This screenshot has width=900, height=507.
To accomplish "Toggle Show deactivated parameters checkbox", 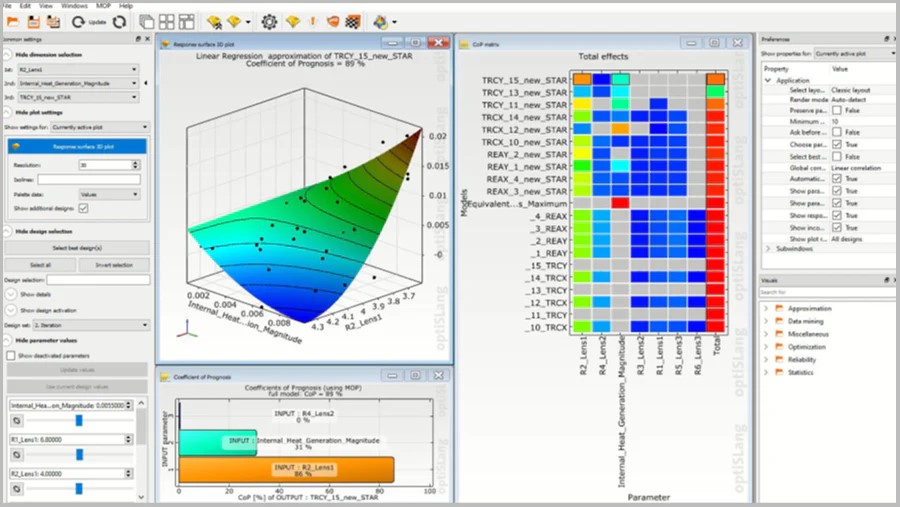I will pos(11,355).
